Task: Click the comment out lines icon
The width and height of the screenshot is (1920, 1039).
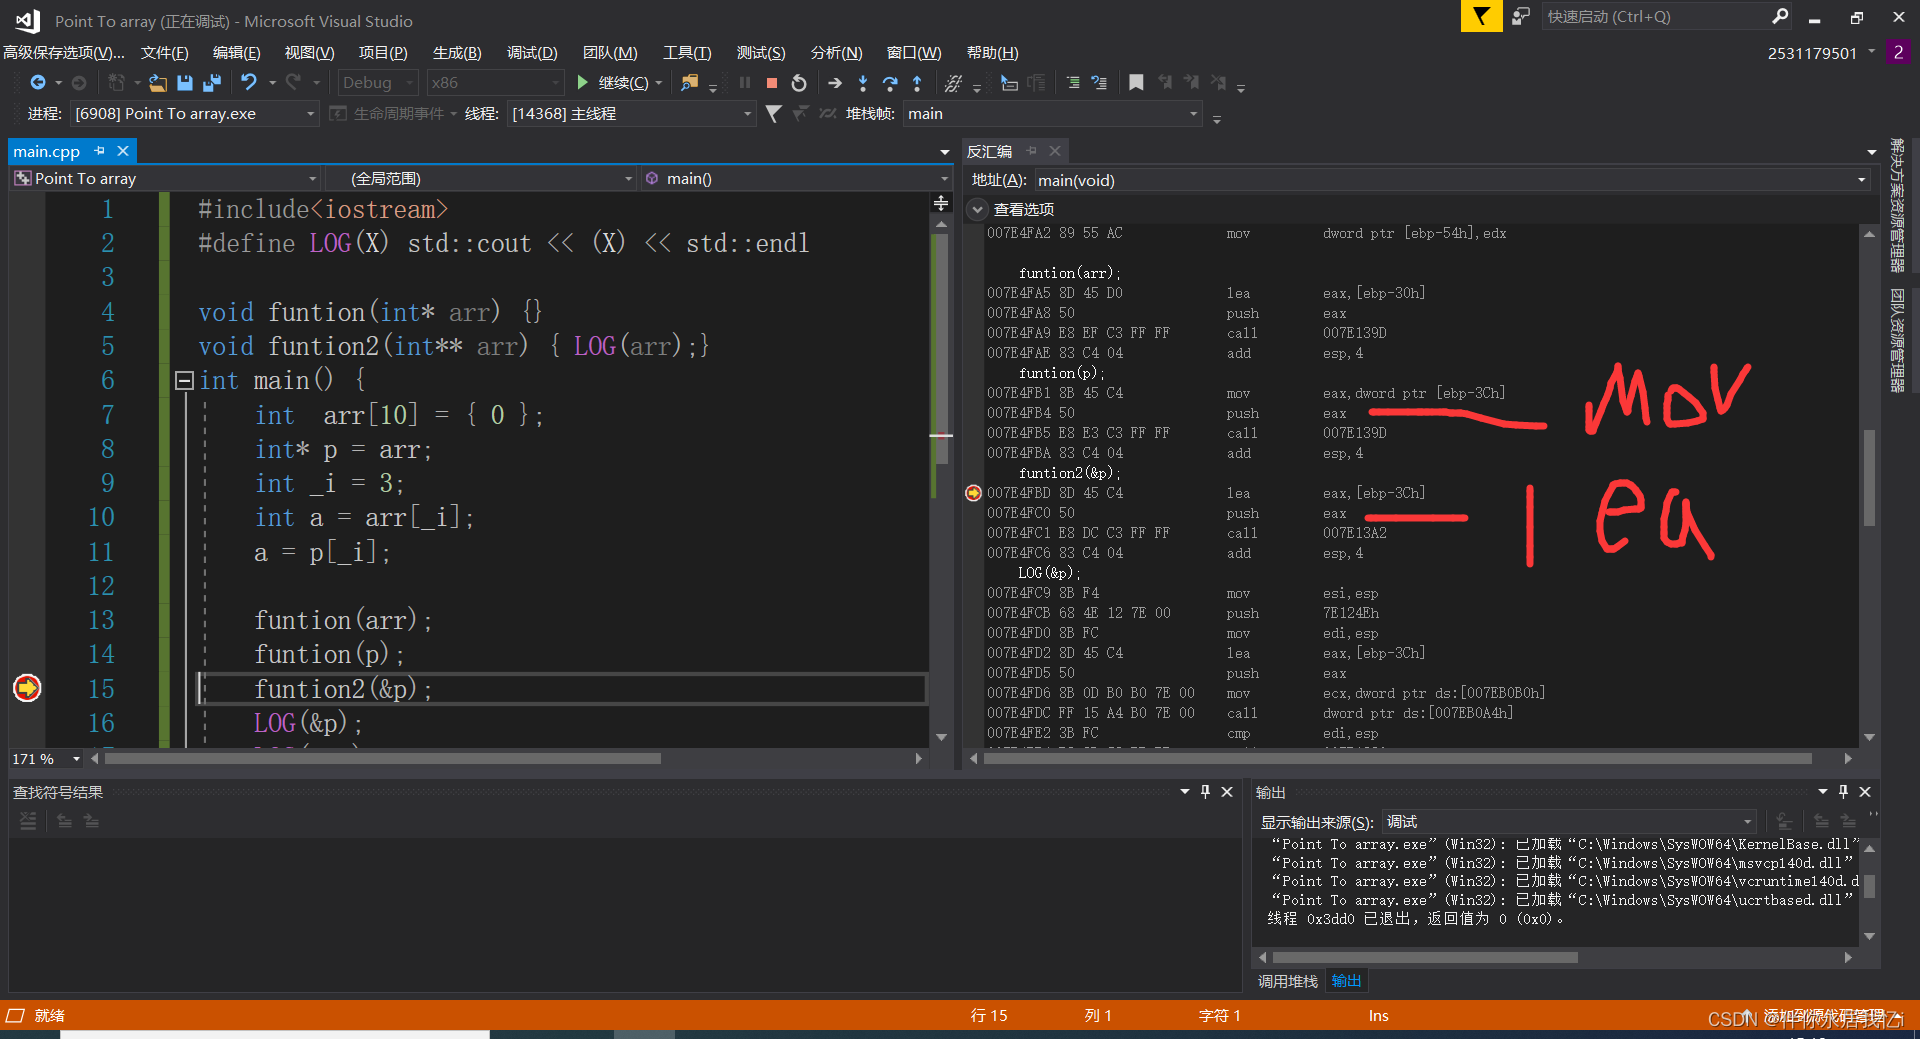Action: click(1073, 83)
